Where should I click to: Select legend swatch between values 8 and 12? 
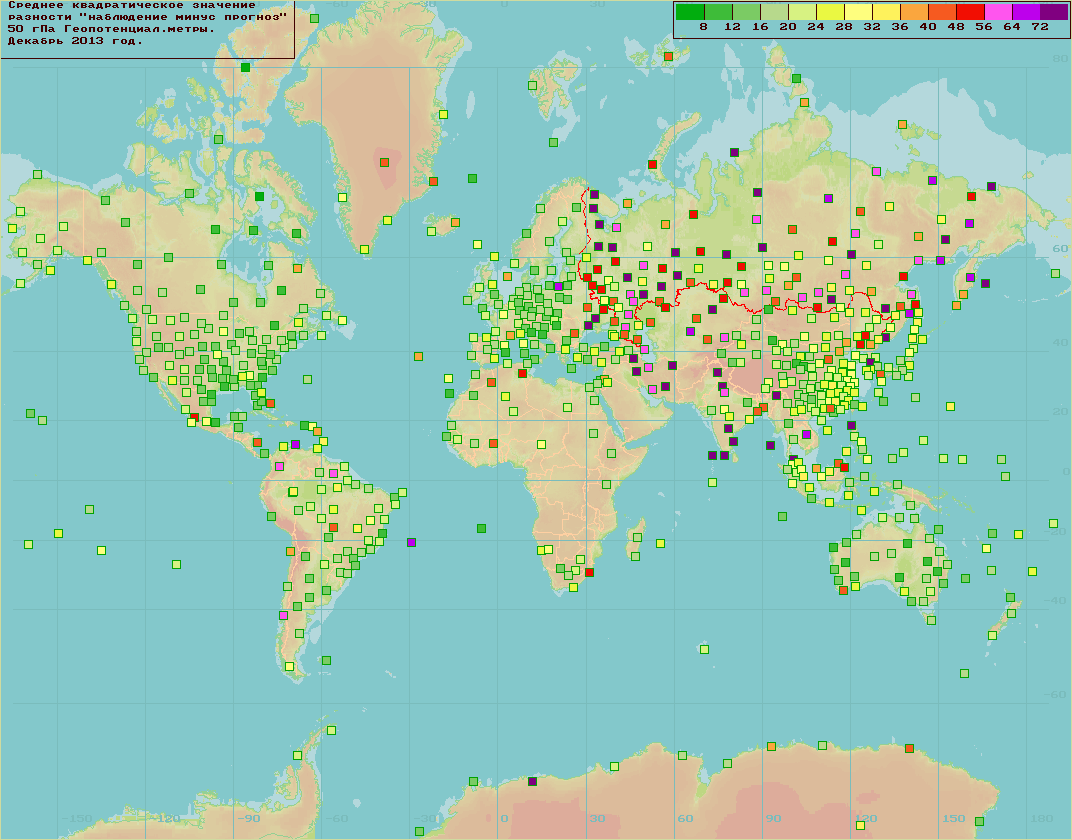pos(718,12)
